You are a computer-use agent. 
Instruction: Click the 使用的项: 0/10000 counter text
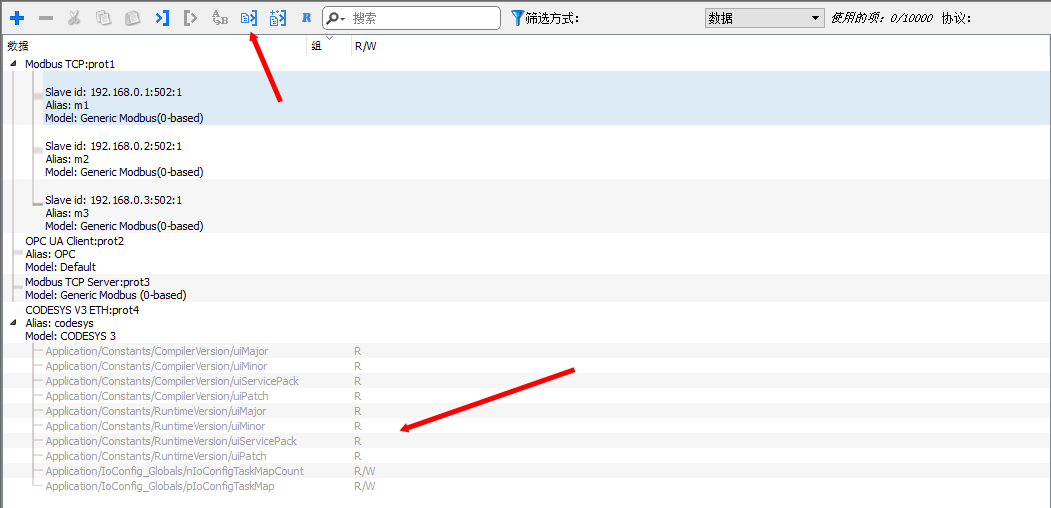pos(882,19)
